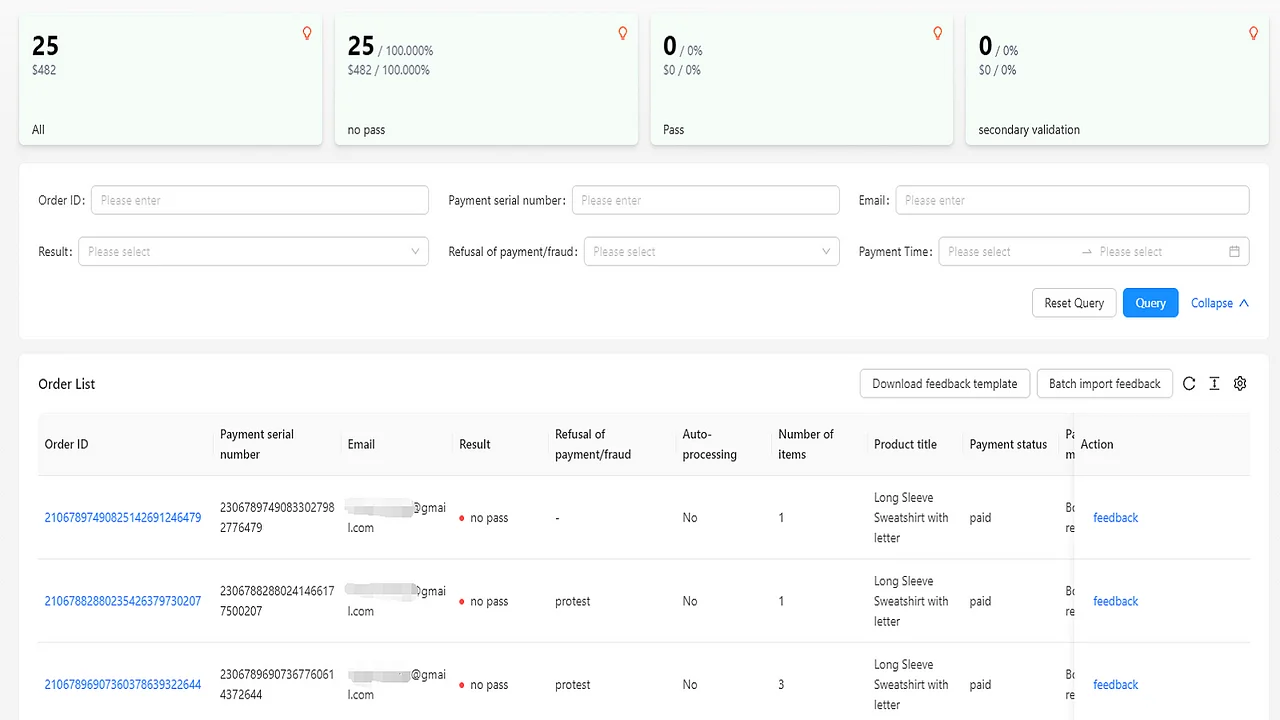Select the no pass summary card

coord(486,80)
